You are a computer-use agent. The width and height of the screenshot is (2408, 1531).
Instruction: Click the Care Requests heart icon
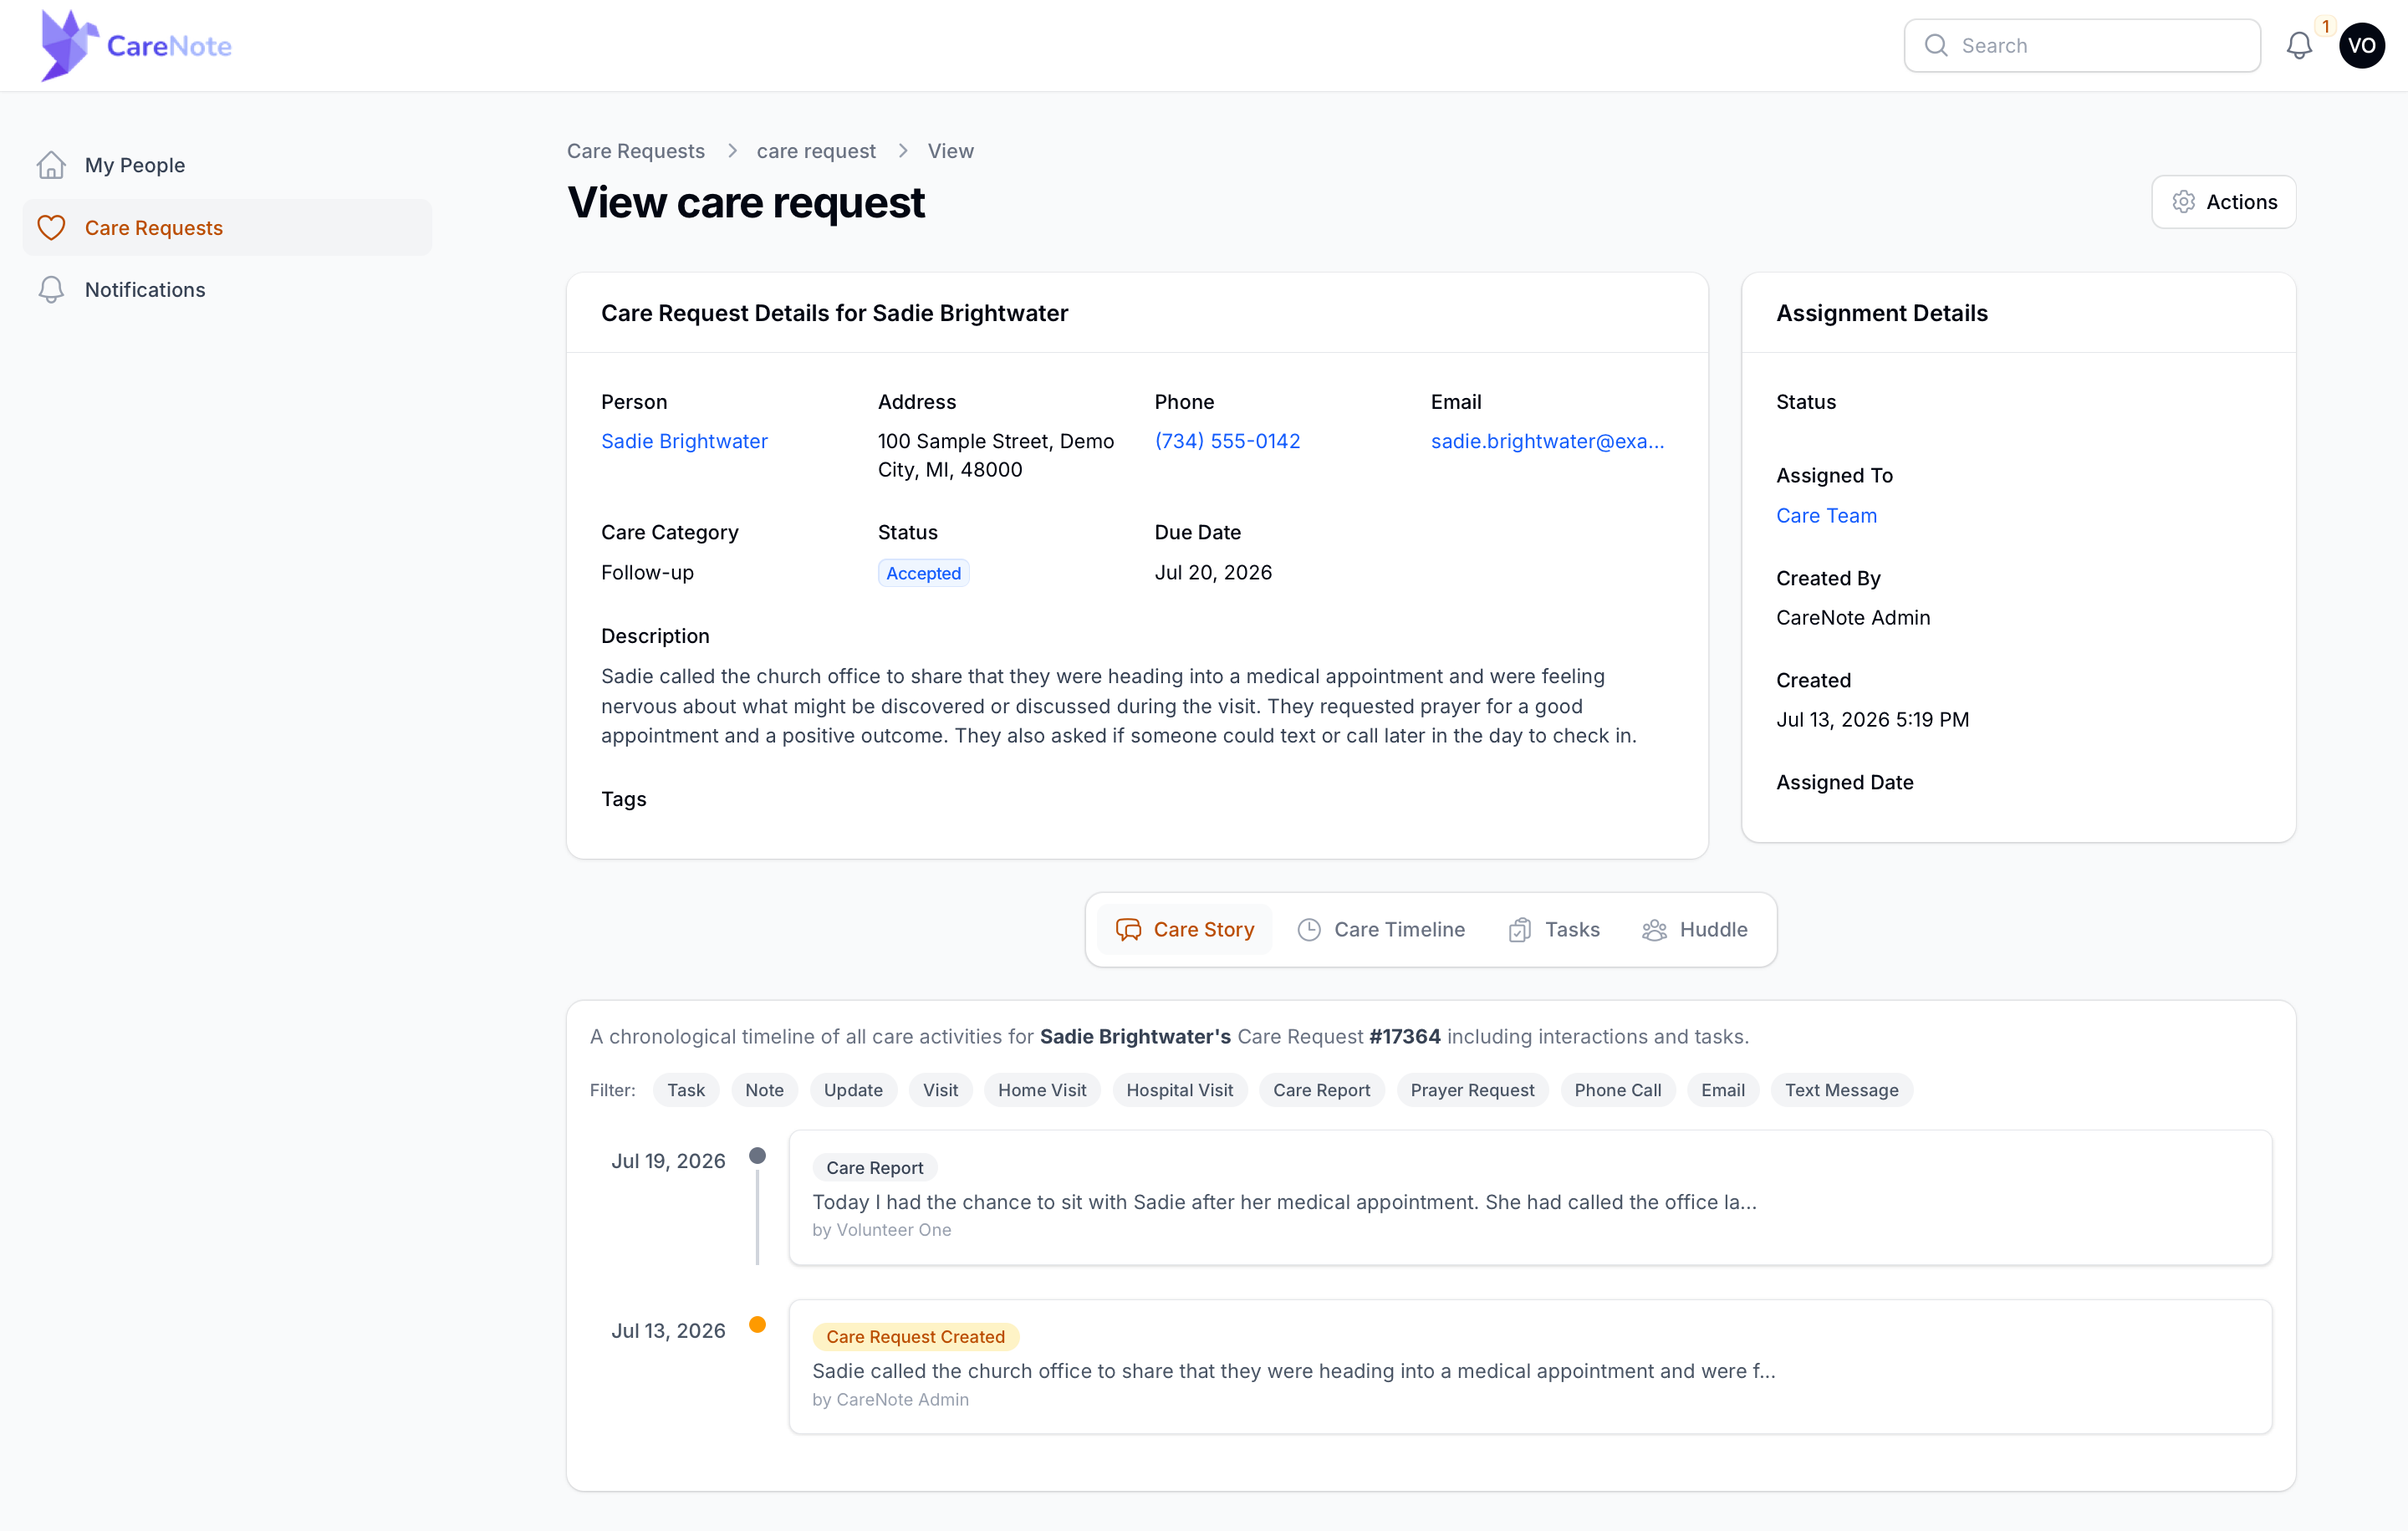51,227
